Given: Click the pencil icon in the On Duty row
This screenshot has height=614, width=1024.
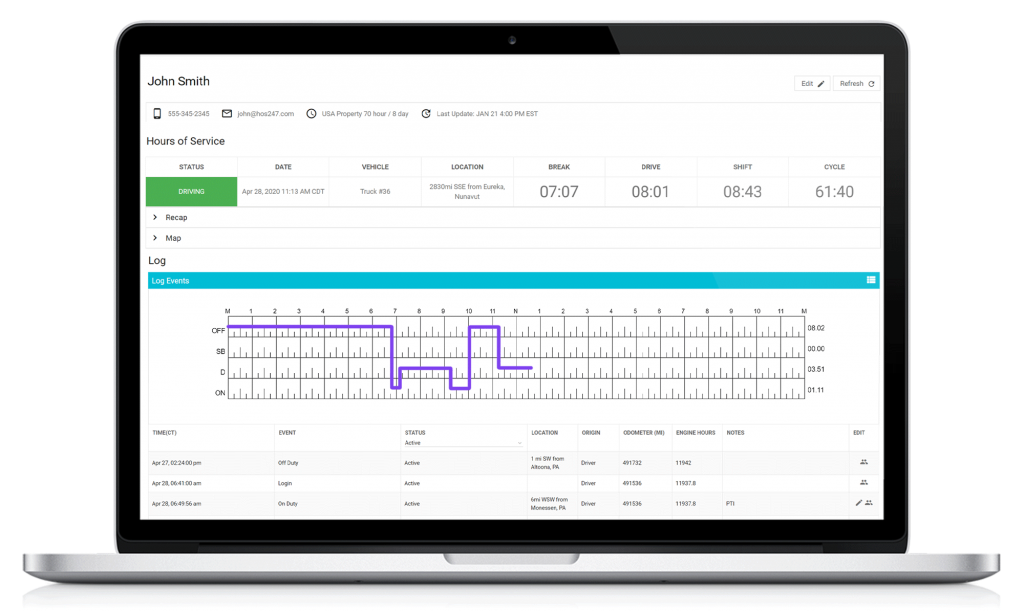Looking at the screenshot, I should pos(859,502).
